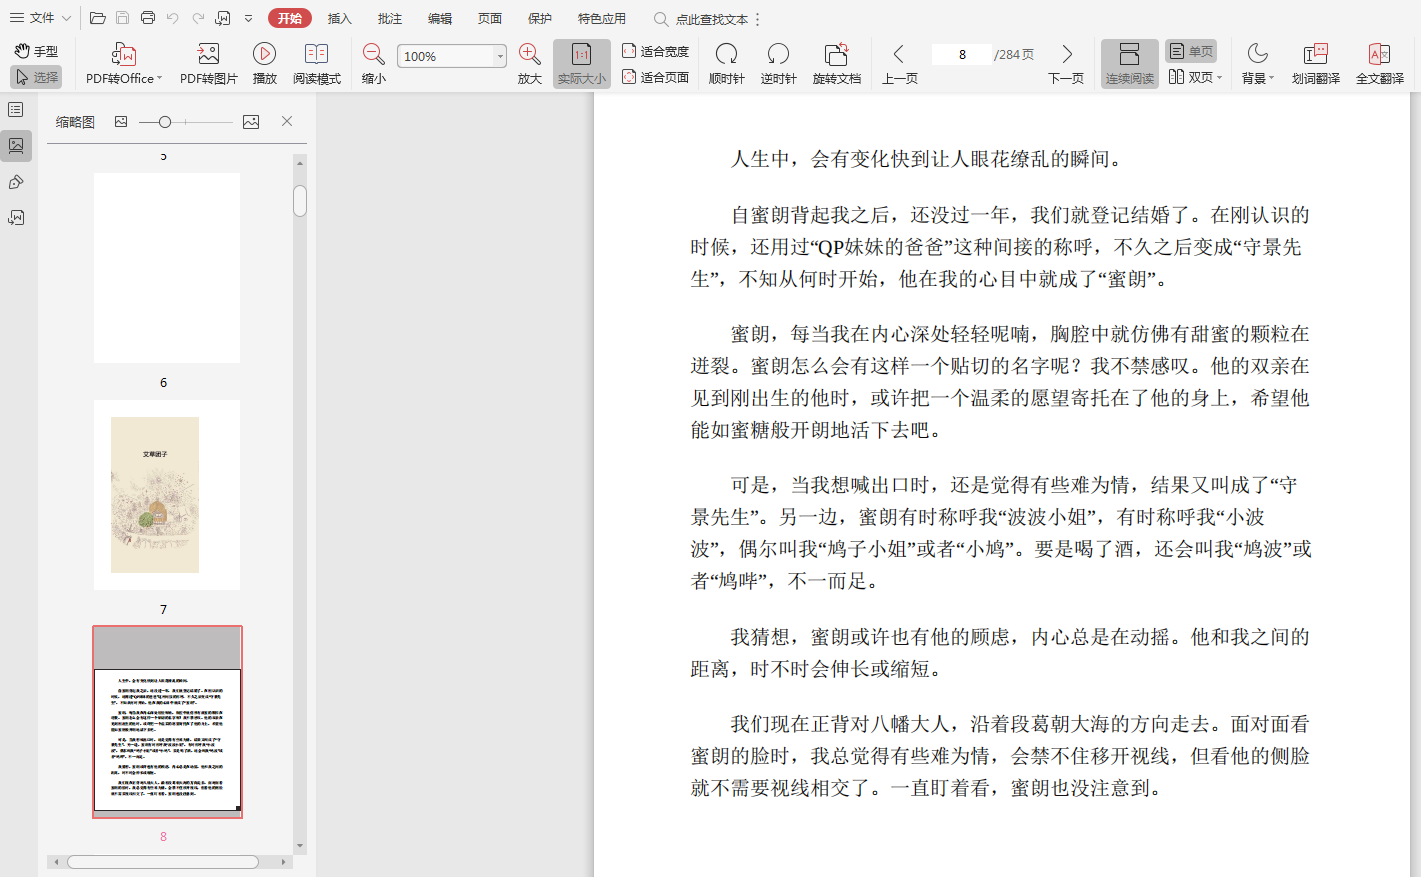The width and height of the screenshot is (1421, 877).
Task: Switch to 阅读模式 reading mode
Action: 317,64
